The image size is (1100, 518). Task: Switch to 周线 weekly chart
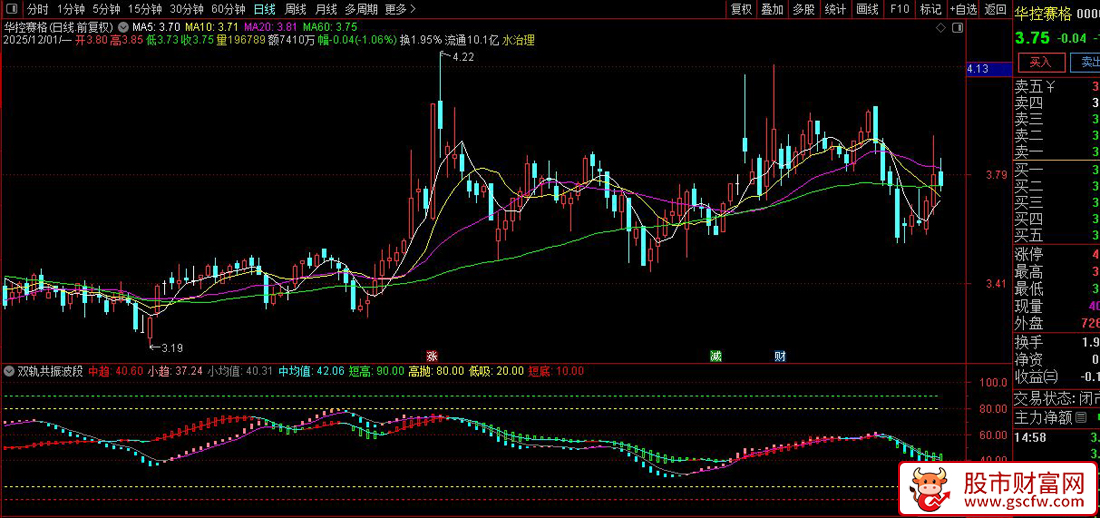[295, 9]
